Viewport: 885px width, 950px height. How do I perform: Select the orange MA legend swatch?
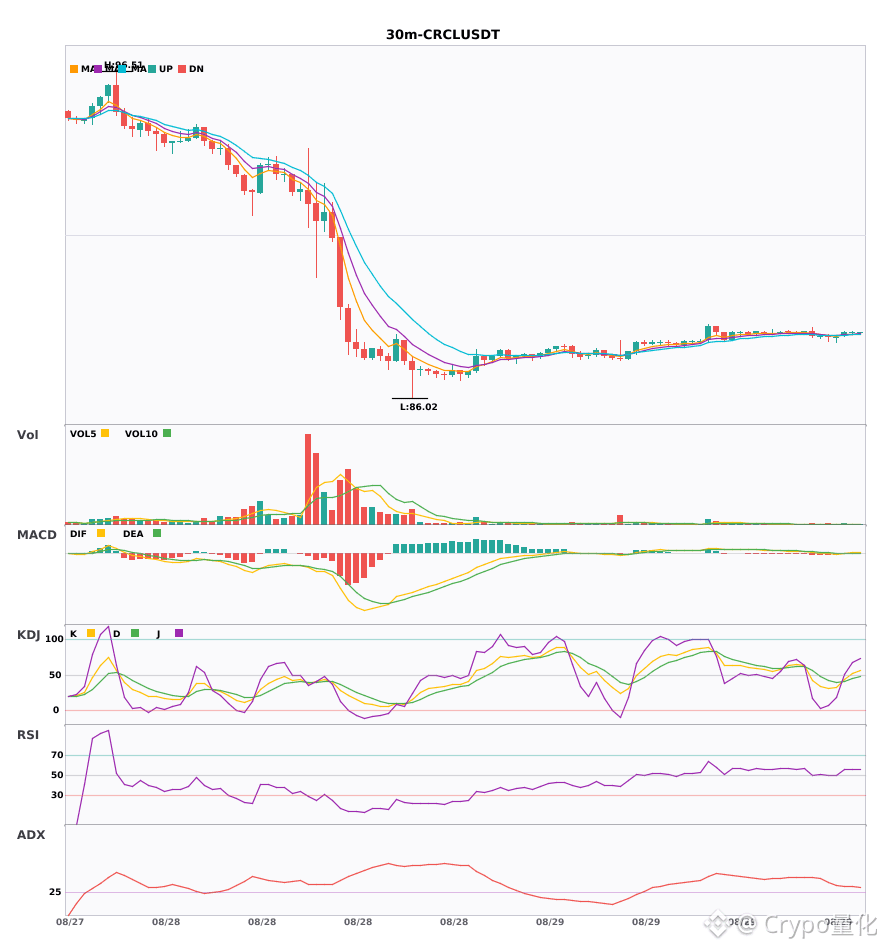click(74, 69)
